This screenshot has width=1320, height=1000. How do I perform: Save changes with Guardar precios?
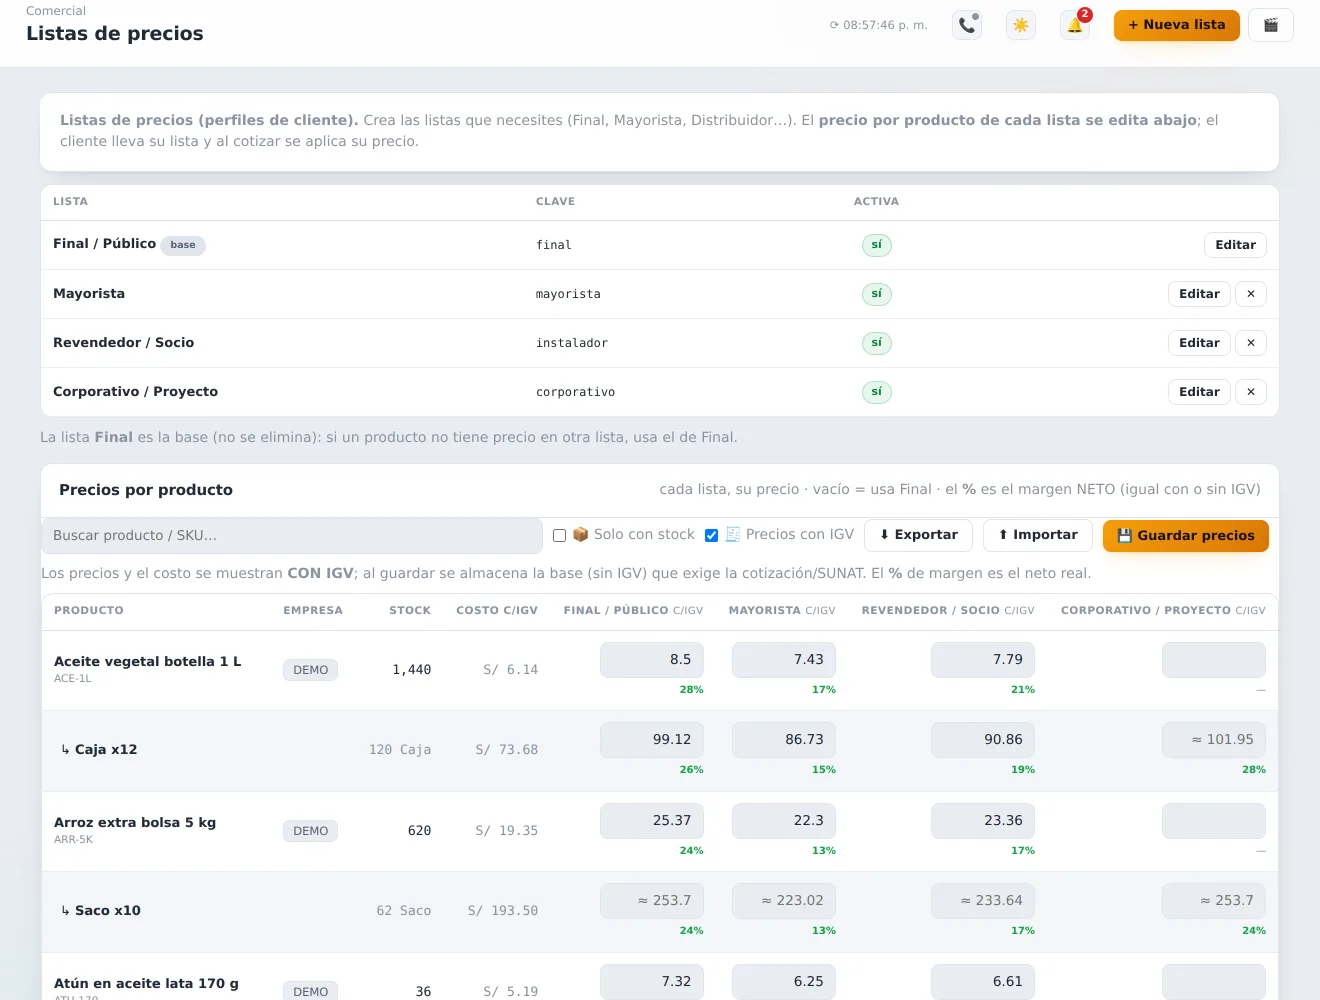[x=1186, y=536]
